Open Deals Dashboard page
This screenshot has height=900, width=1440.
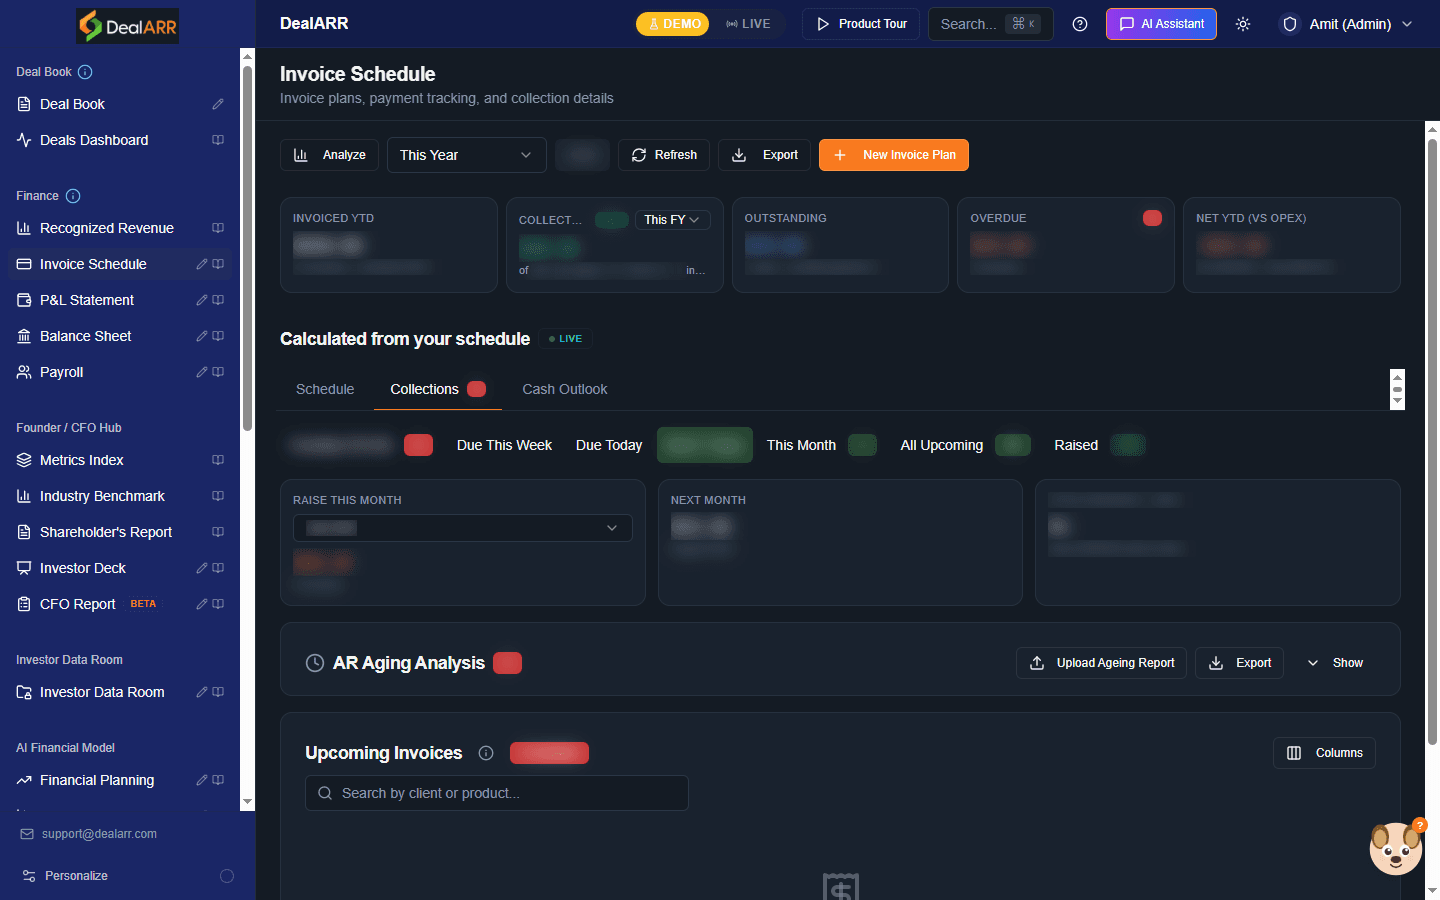(x=94, y=140)
